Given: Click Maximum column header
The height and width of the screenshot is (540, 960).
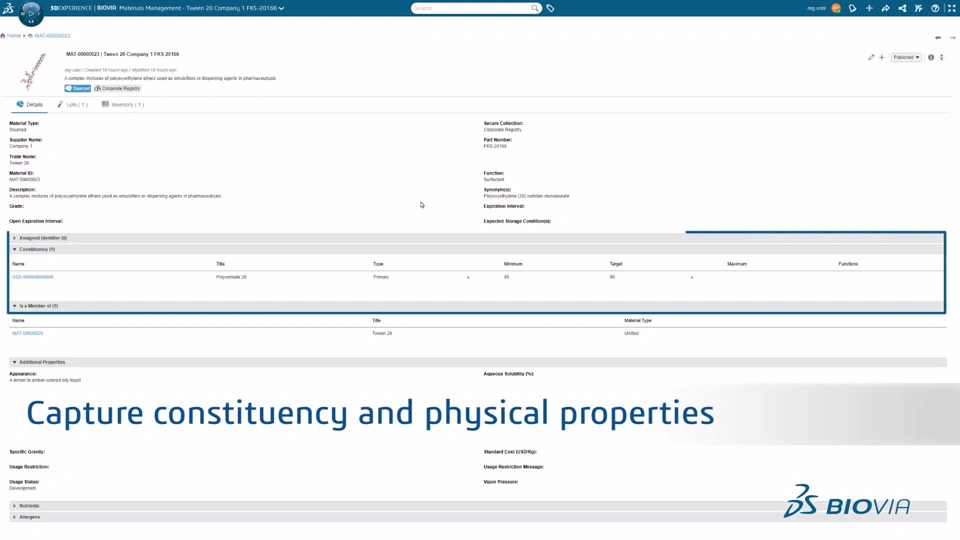Looking at the screenshot, I should [x=737, y=264].
